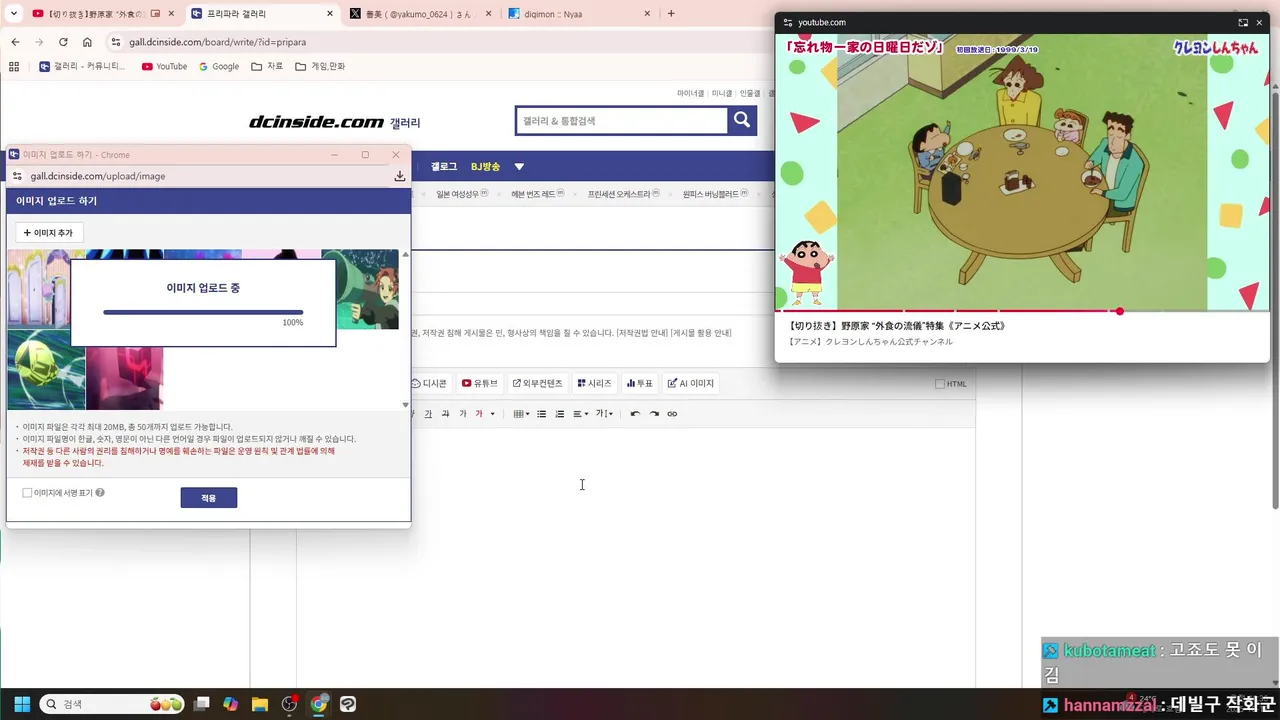Undo the last edit in the editor

(635, 414)
